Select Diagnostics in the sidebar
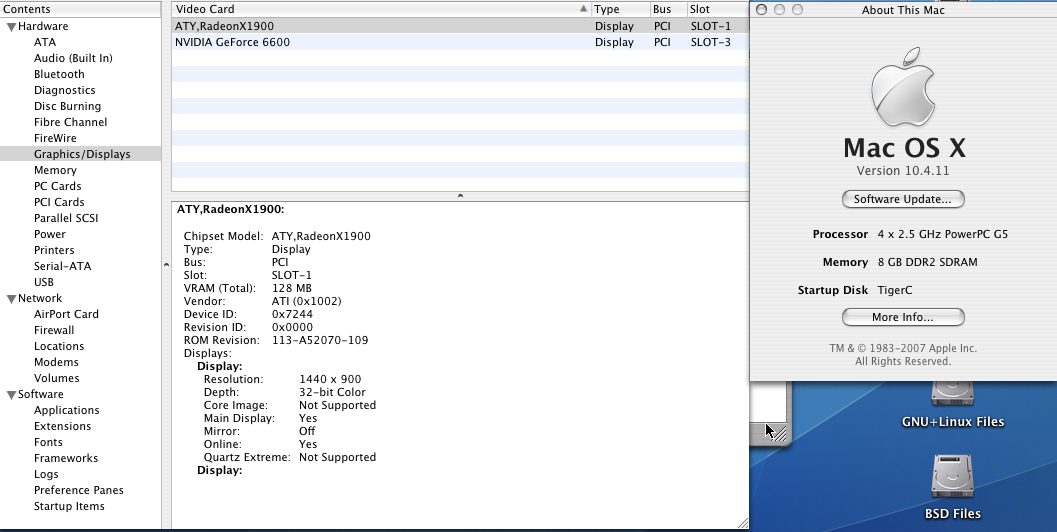This screenshot has height=532, width=1057. tap(65, 90)
